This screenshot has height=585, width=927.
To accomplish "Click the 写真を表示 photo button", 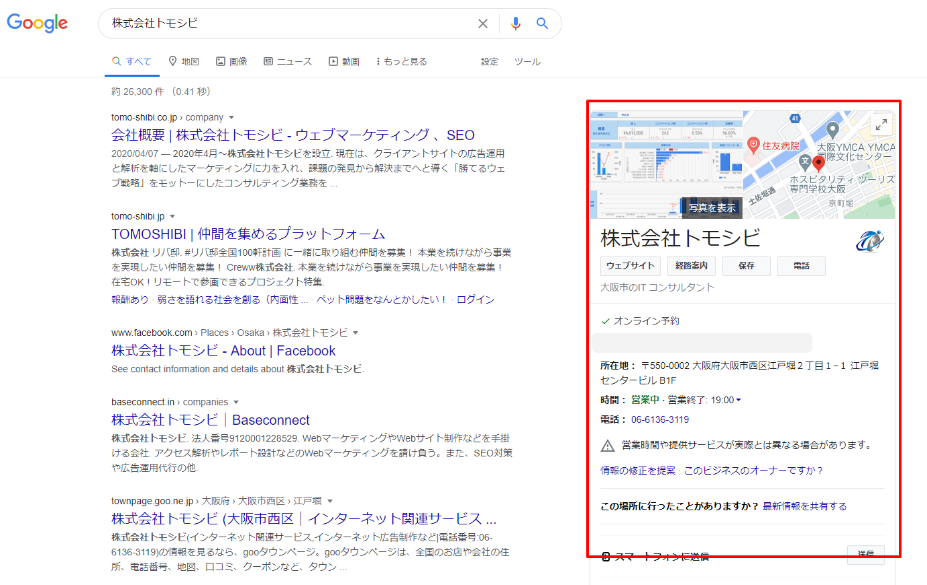I will [712, 207].
